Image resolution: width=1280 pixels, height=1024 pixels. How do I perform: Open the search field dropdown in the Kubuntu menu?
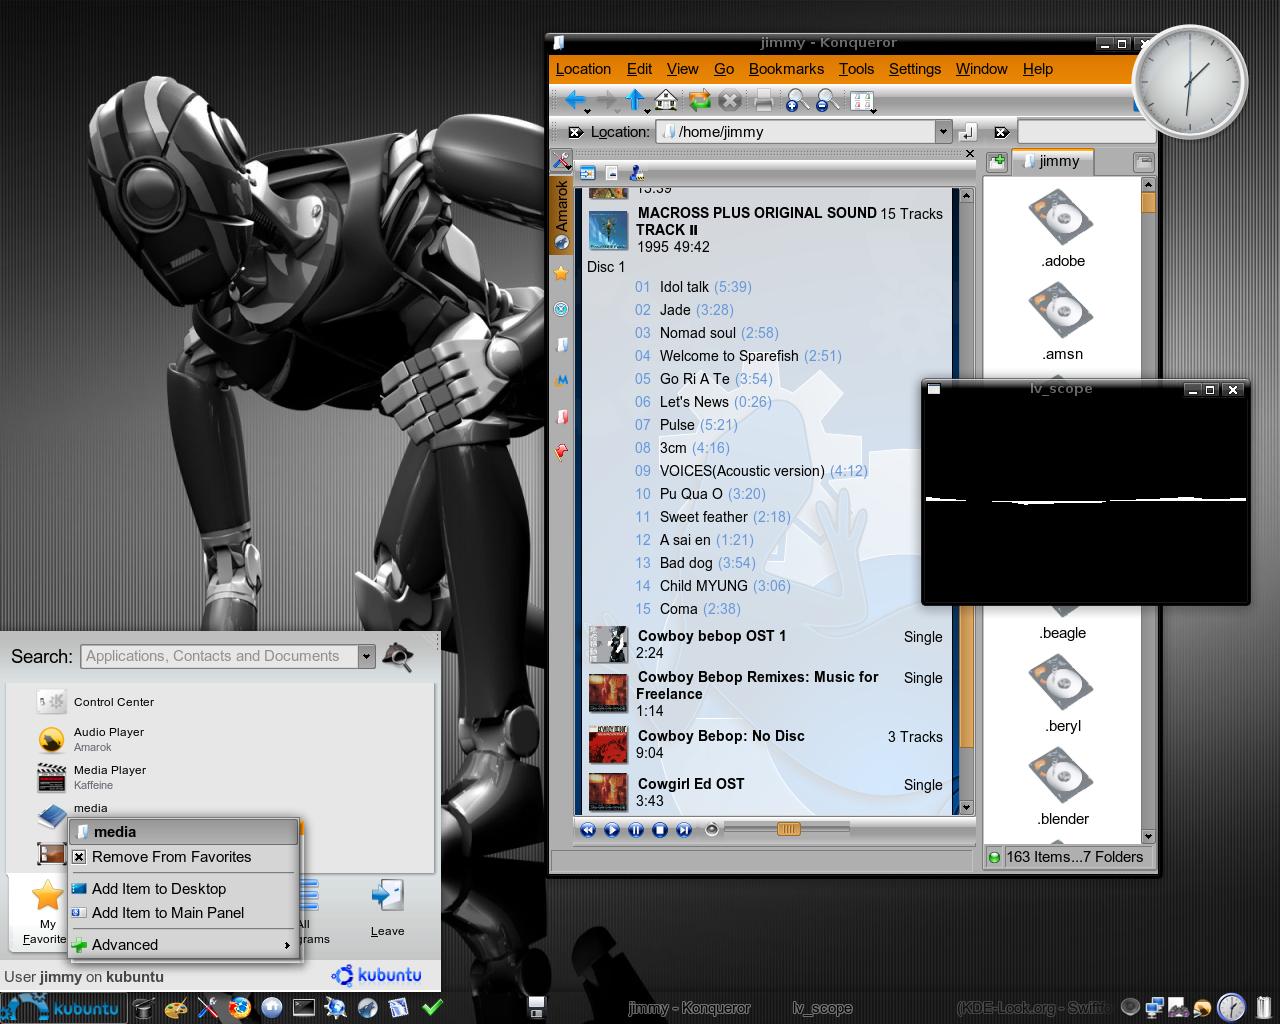366,656
